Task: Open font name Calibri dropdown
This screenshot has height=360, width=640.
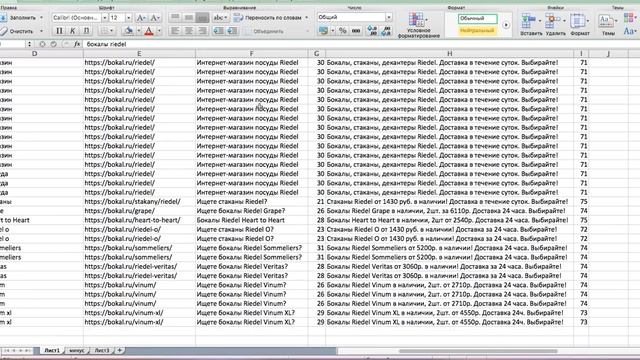Action: click(x=104, y=18)
